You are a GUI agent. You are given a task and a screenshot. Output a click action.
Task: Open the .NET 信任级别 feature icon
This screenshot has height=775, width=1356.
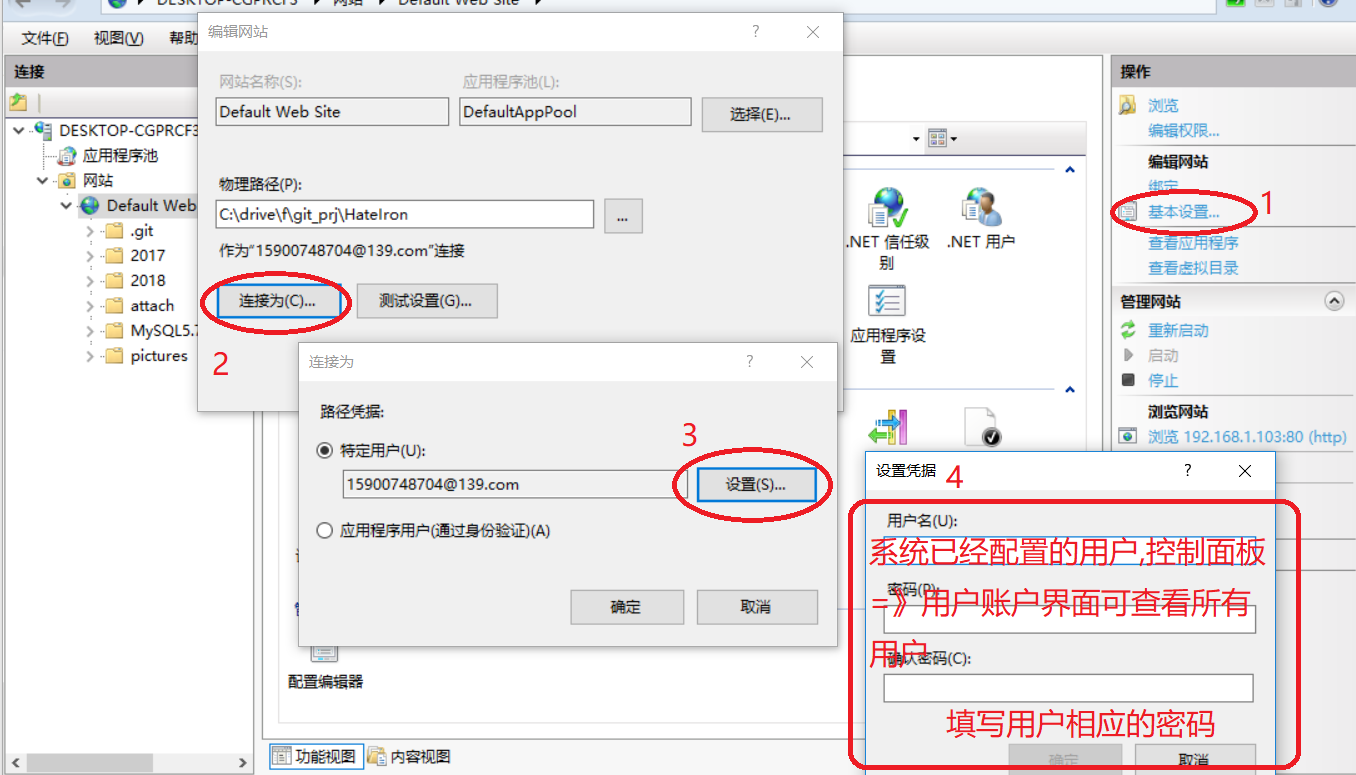coord(887,209)
